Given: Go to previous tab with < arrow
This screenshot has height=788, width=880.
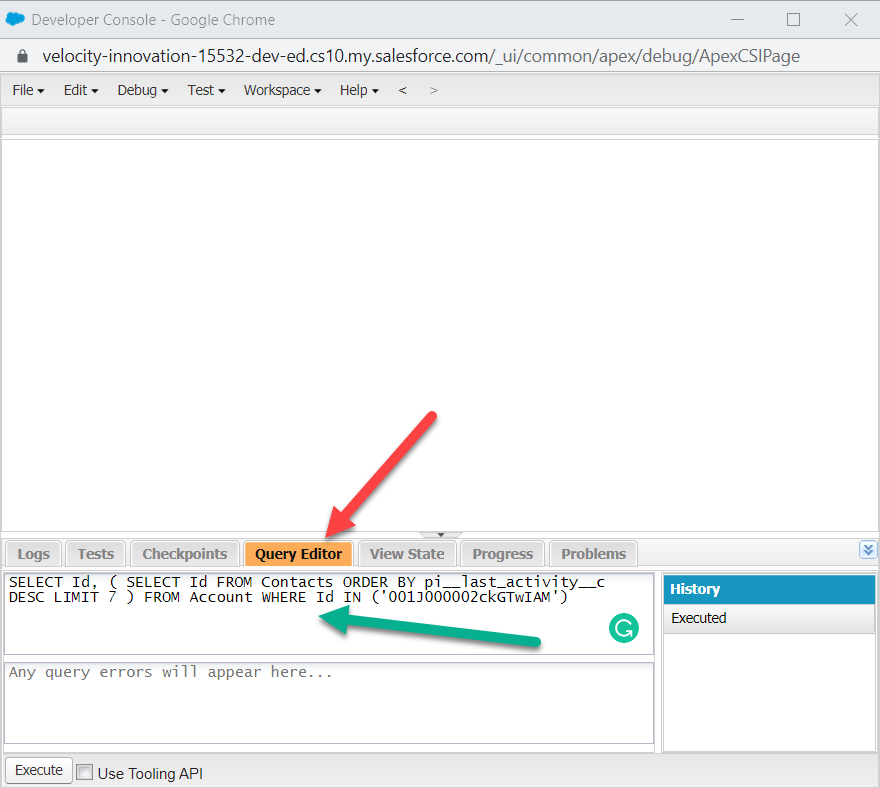Looking at the screenshot, I should coord(402,90).
